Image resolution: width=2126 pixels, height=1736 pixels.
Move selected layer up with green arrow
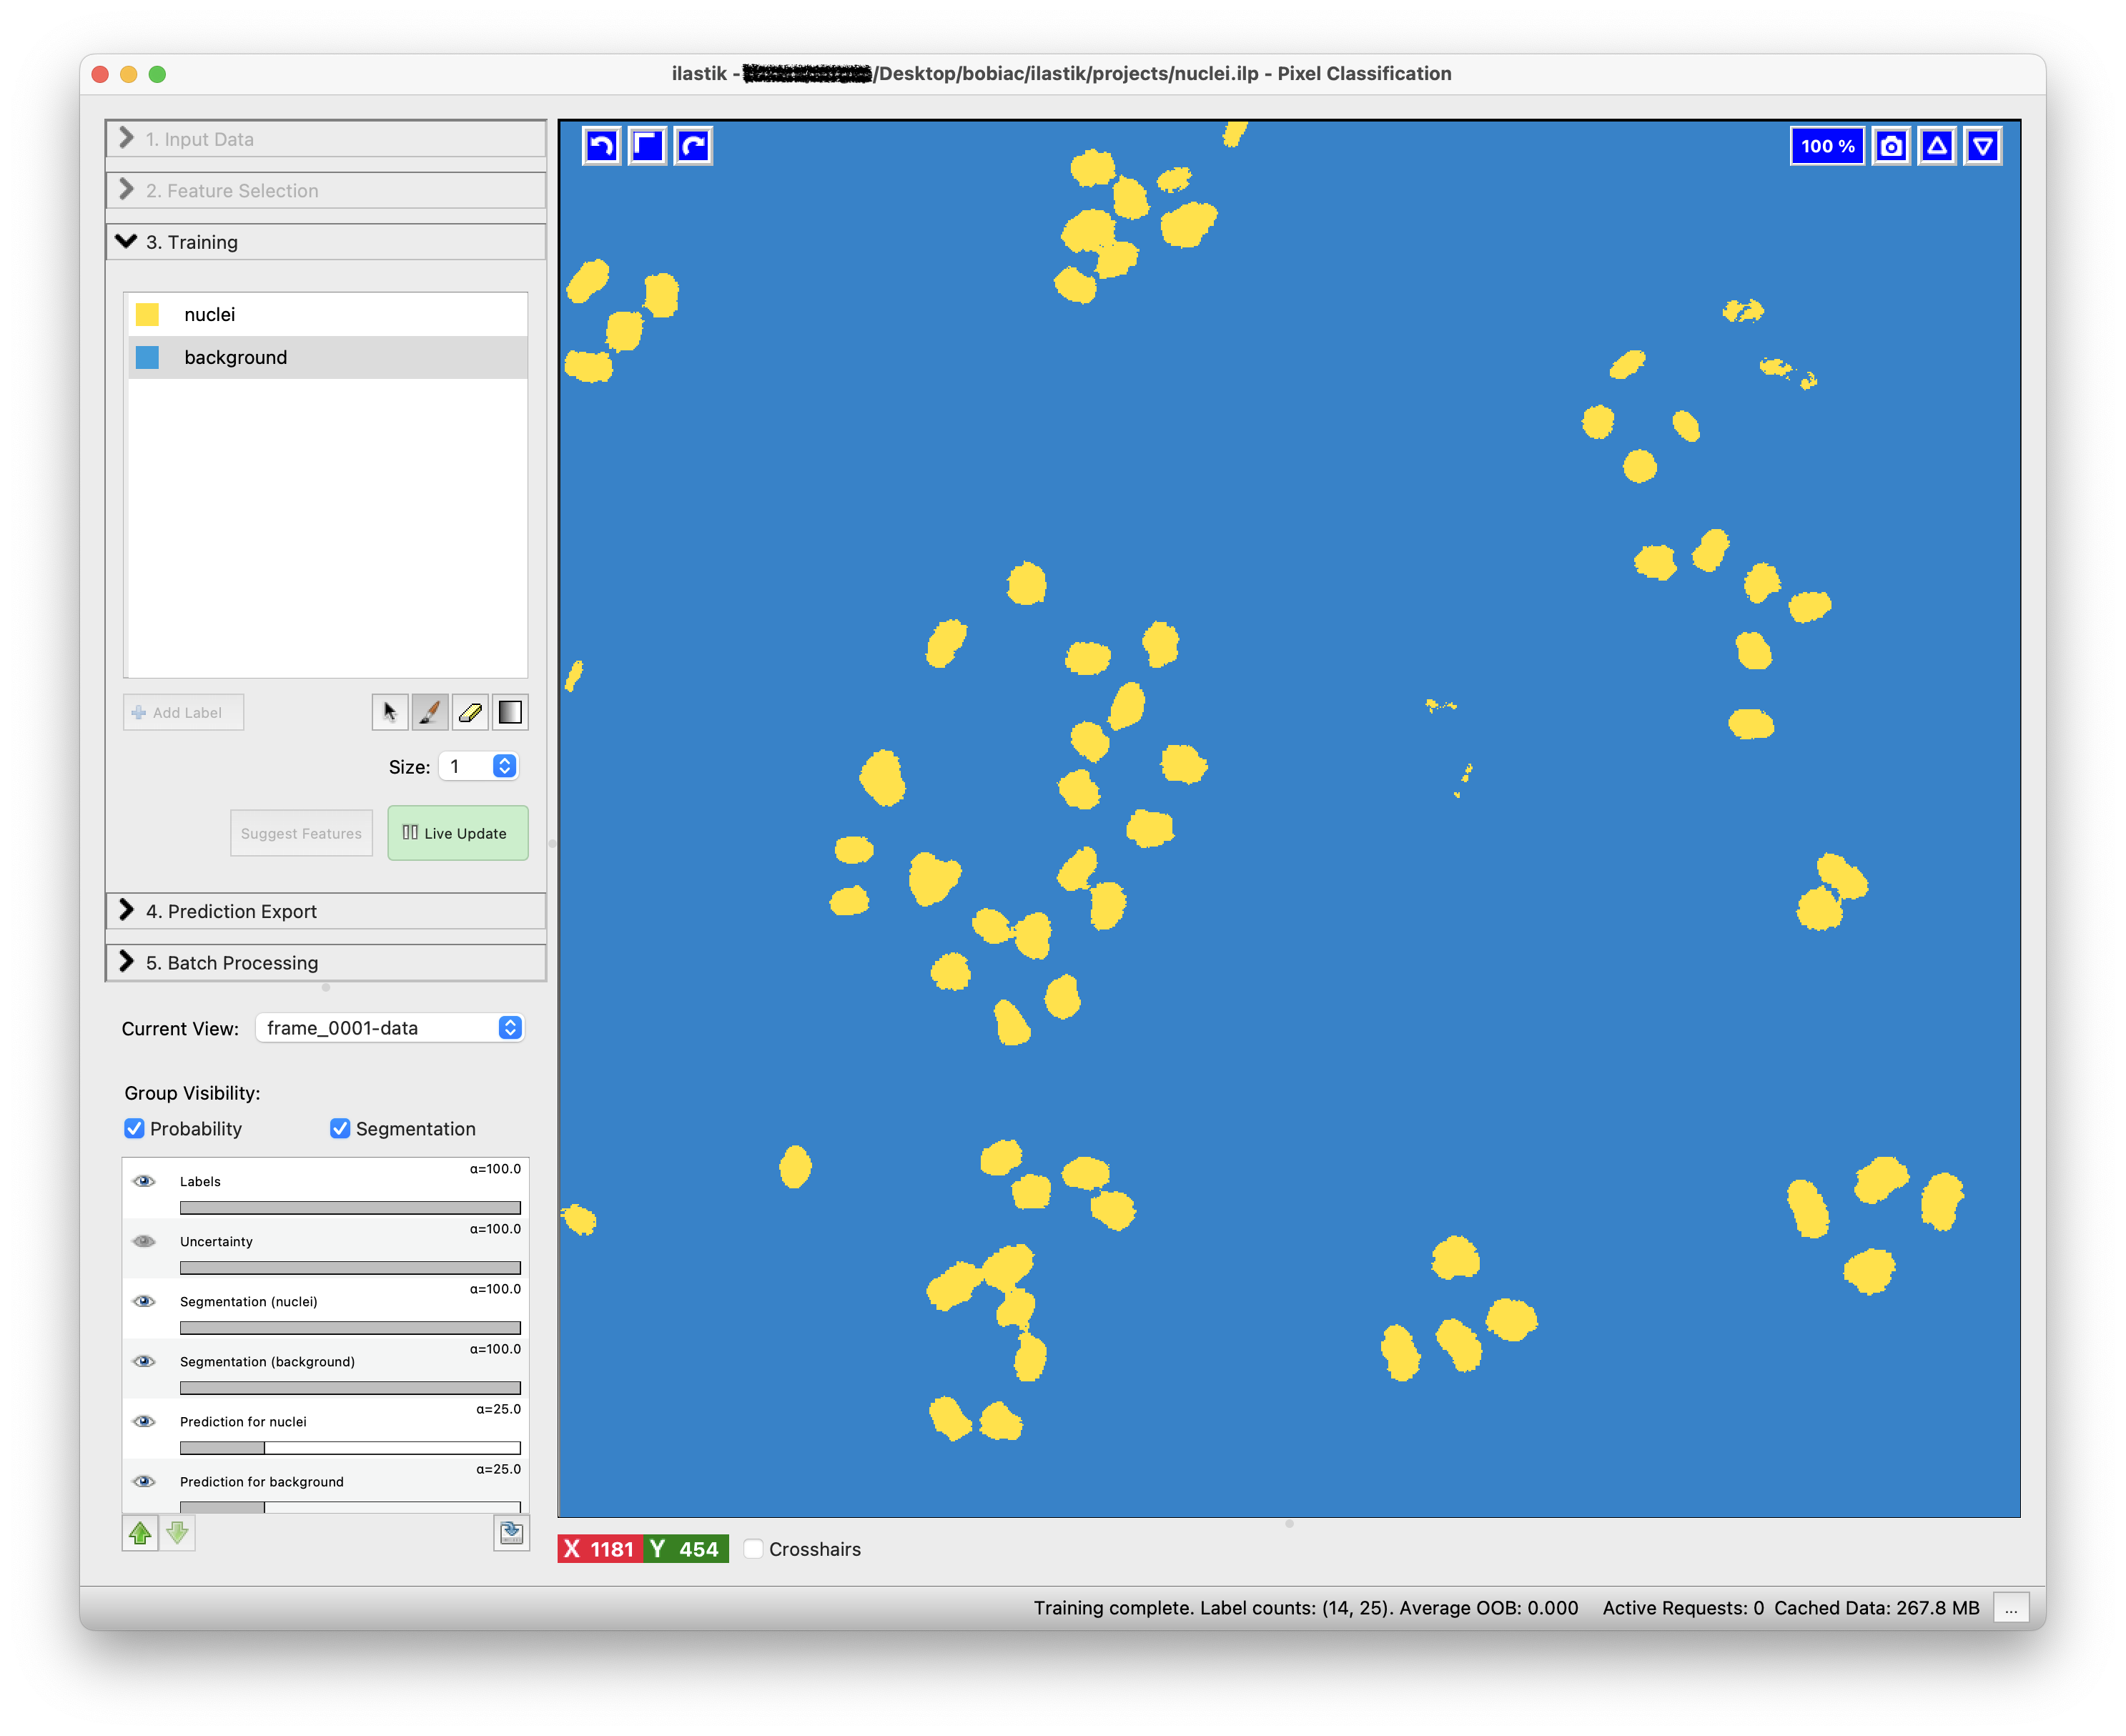click(x=140, y=1532)
